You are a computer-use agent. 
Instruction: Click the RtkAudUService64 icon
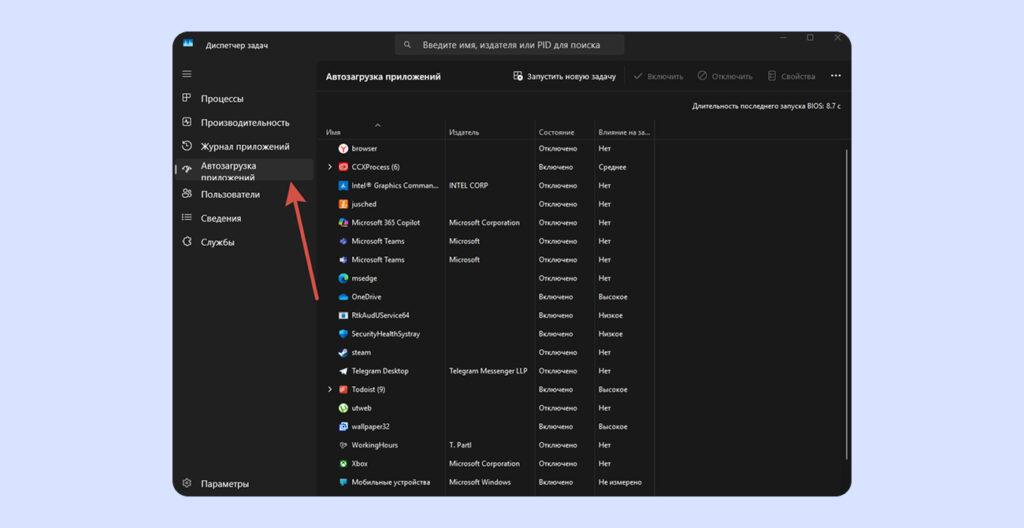(344, 315)
